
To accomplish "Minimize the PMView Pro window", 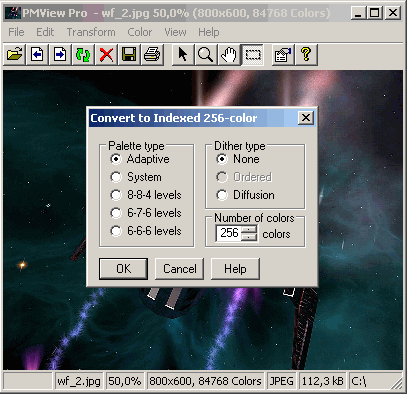I will pos(359,13).
